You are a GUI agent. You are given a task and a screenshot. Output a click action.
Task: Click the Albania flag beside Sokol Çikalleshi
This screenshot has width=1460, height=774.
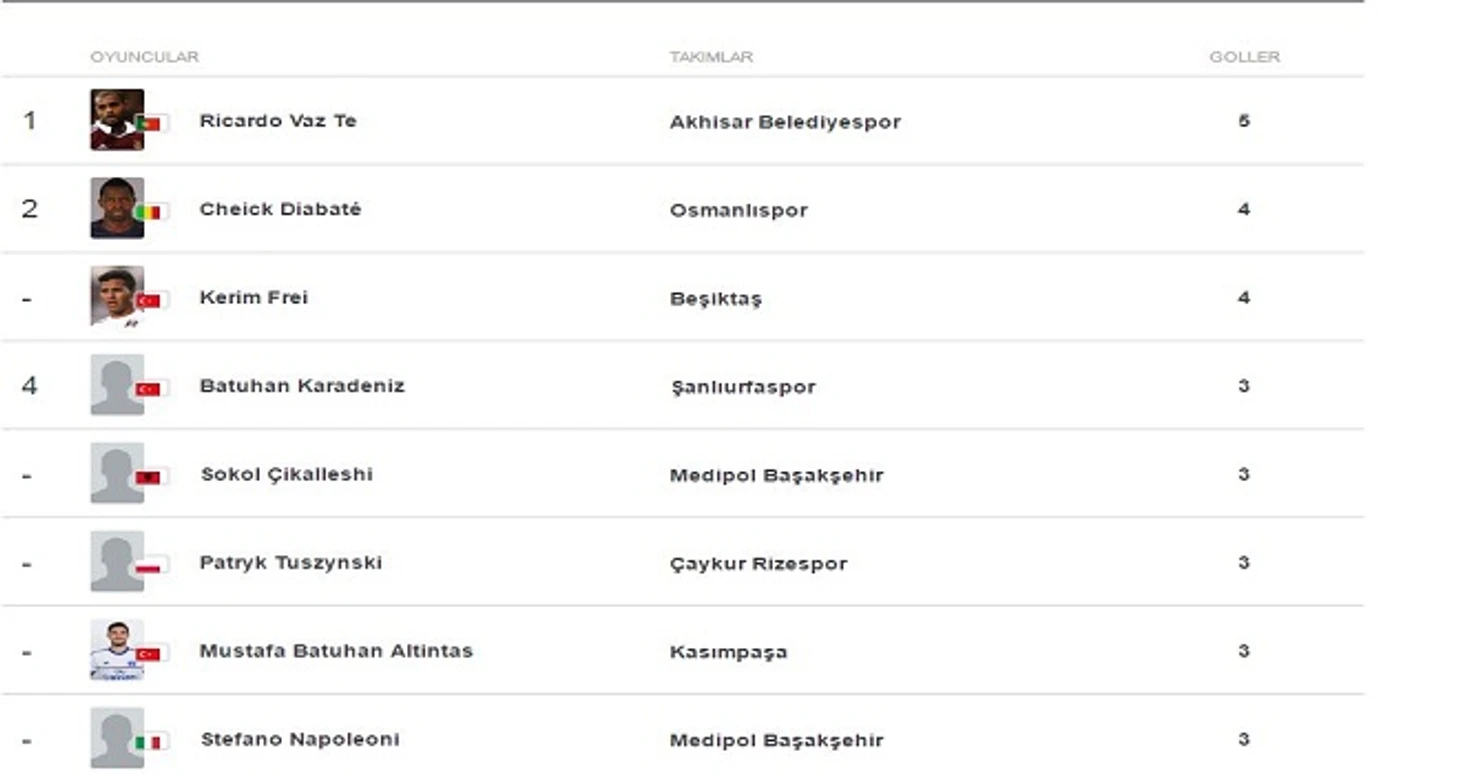tap(150, 477)
